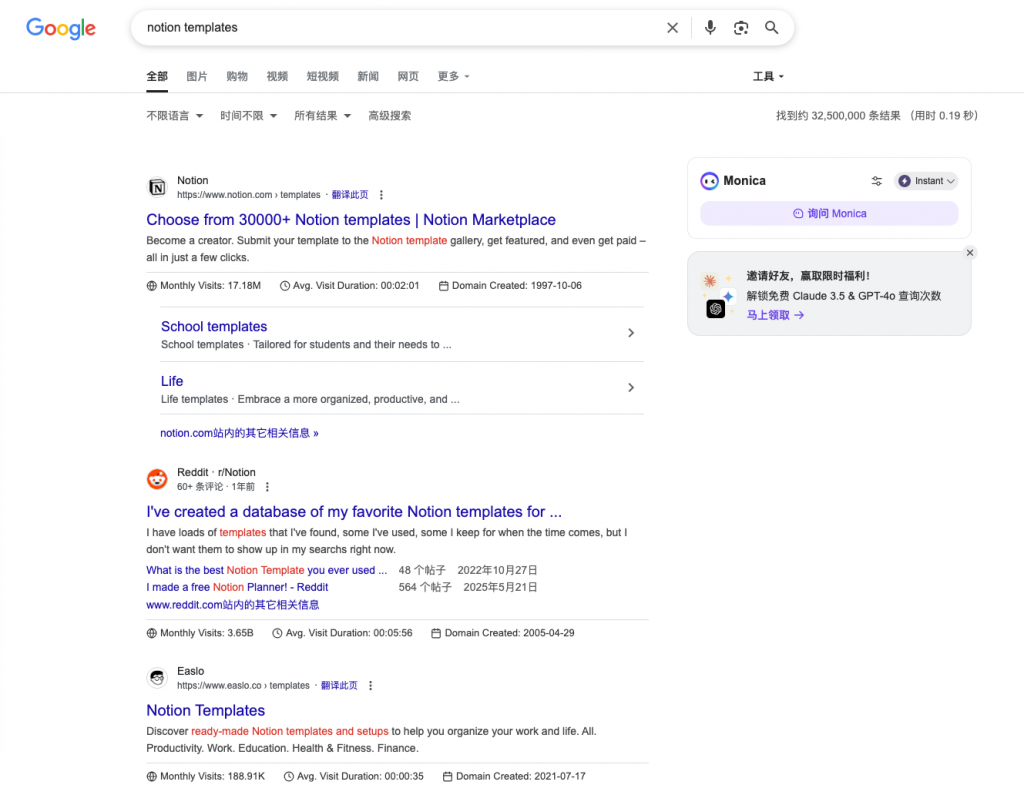Click calendar icon beside Domain Created 1997-10-06
The height and width of the screenshot is (805, 1024).
443,285
